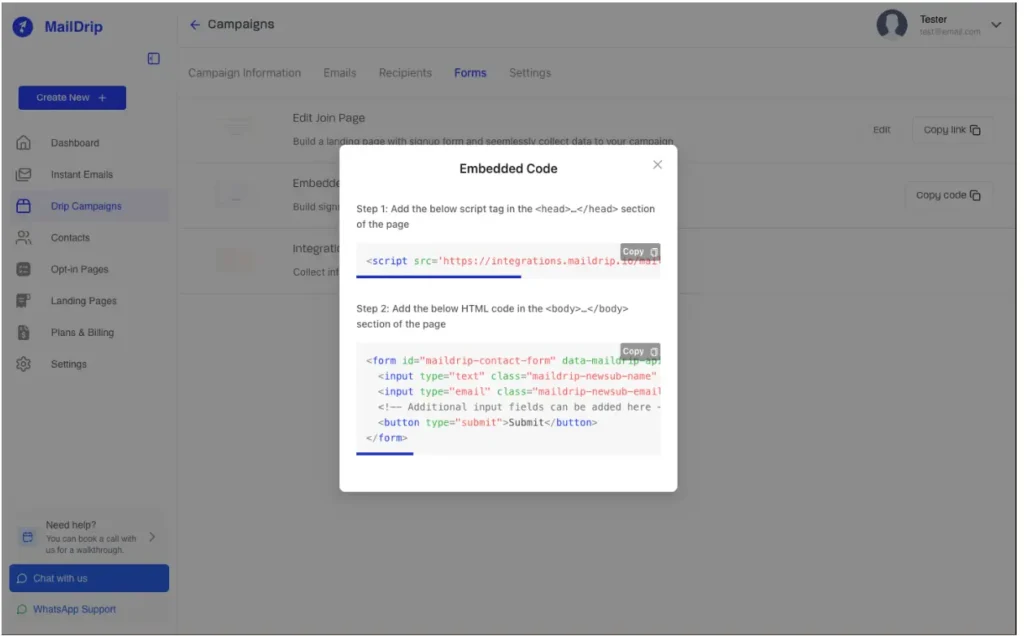This screenshot has width=1024, height=636.
Task: Click the Create New button
Action: pyautogui.click(x=72, y=98)
